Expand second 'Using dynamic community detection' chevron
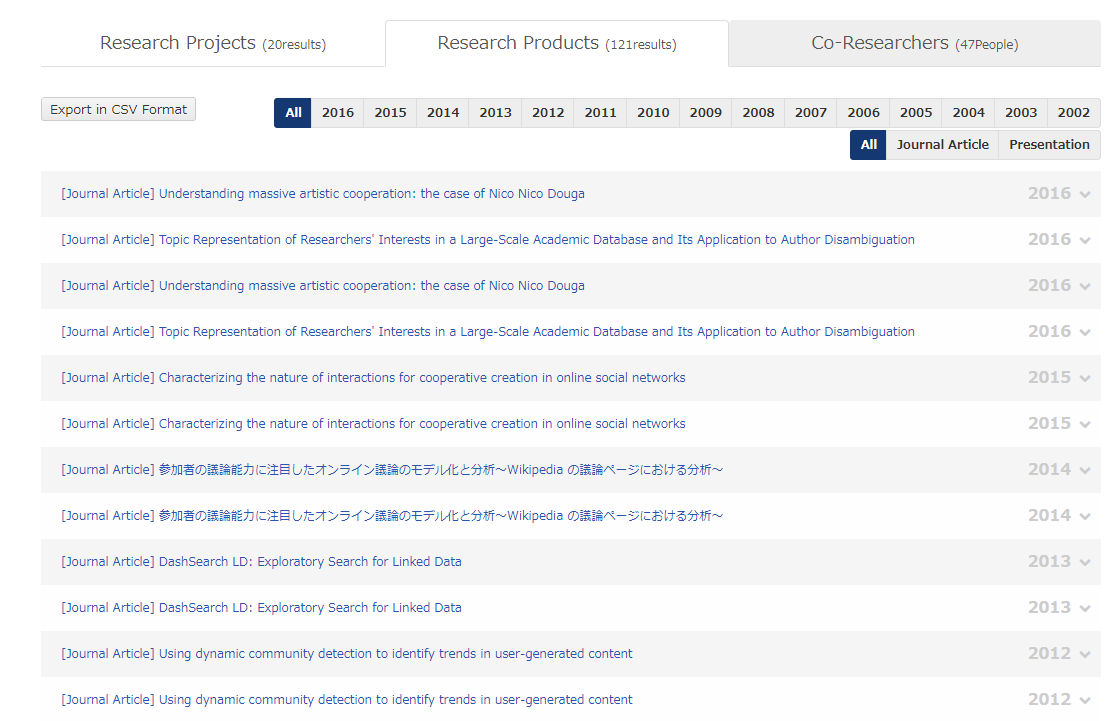 tap(1085, 700)
